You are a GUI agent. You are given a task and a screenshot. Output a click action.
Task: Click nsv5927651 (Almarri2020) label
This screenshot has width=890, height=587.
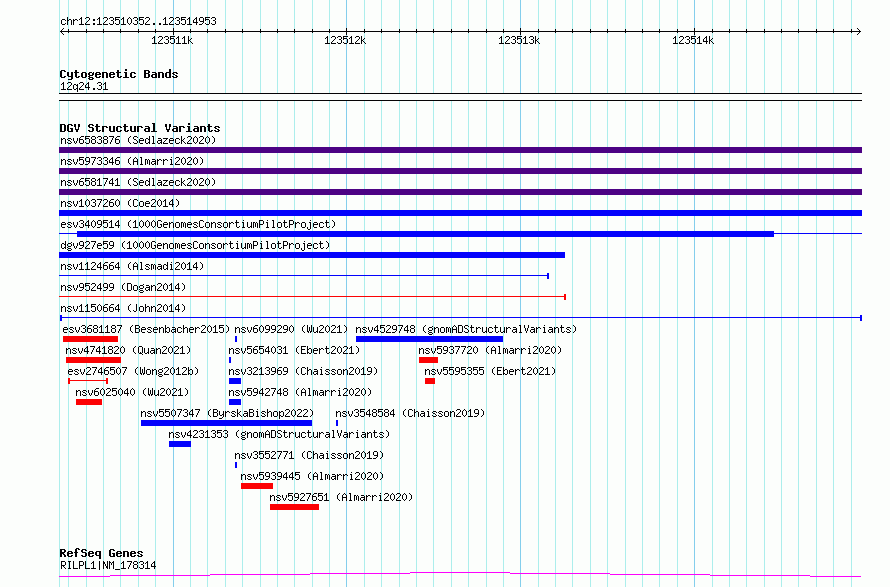pyautogui.click(x=341, y=497)
